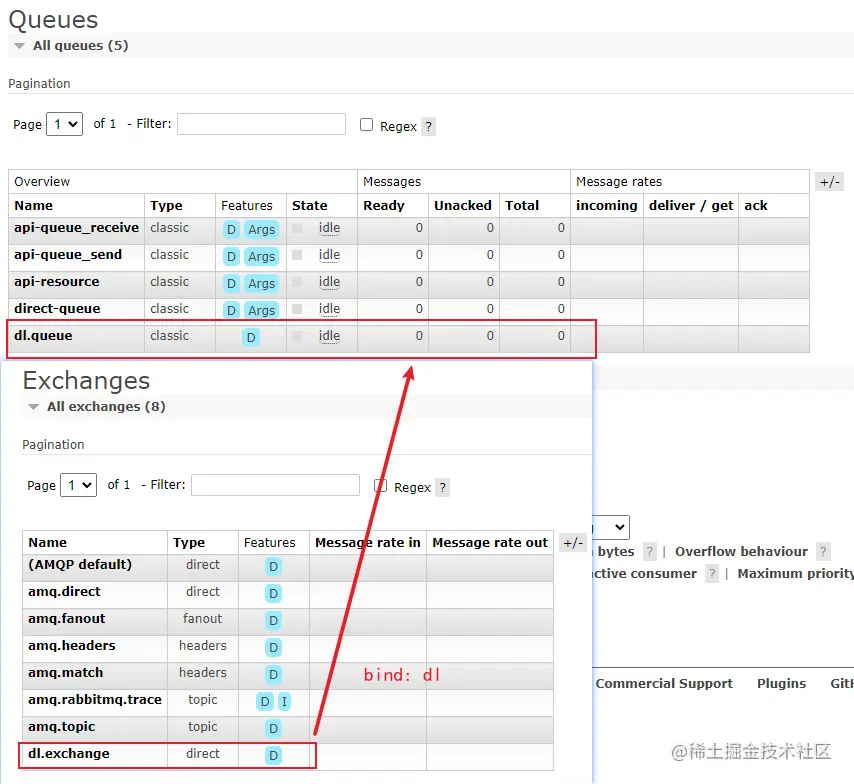Viewport: 854px width, 784px height.
Task: Open the dl.exchange exchange
Action: point(69,753)
